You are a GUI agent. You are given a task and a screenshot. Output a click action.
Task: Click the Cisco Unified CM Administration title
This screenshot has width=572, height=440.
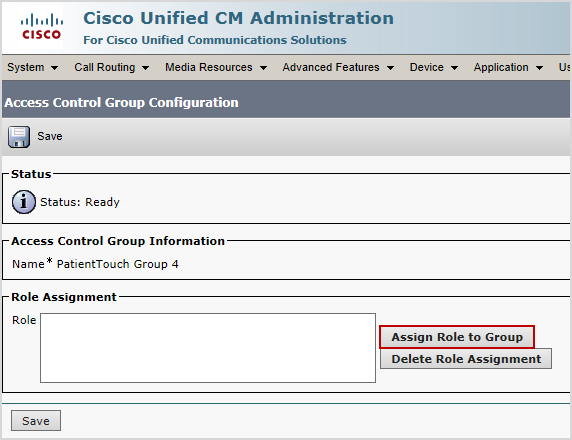pos(239,18)
